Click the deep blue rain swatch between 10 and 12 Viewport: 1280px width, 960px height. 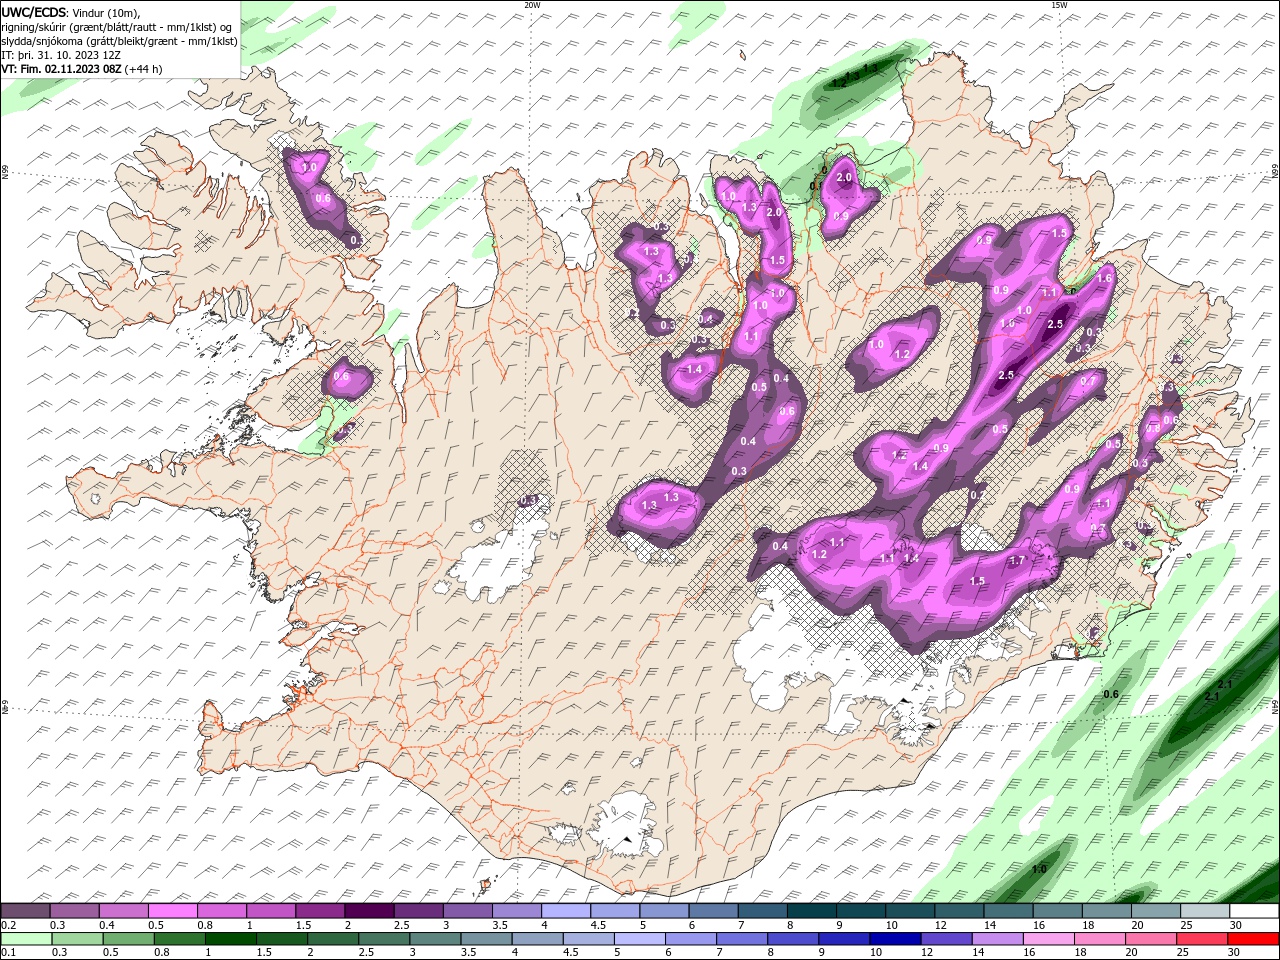click(895, 939)
